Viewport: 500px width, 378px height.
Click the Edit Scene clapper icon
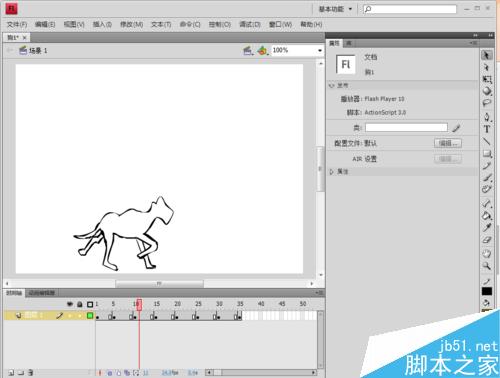(x=247, y=51)
